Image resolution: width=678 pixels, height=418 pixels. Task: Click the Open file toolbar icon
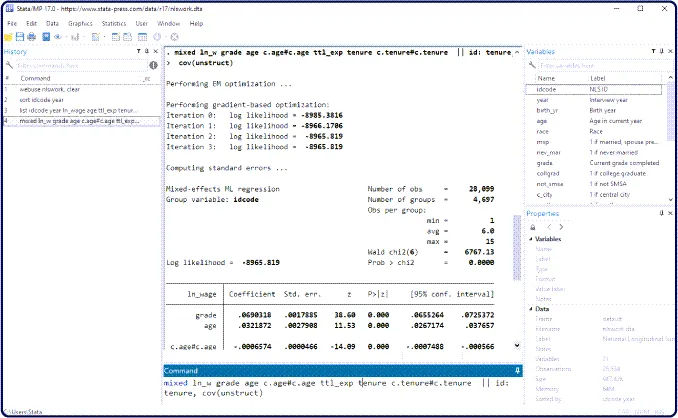click(x=8, y=37)
